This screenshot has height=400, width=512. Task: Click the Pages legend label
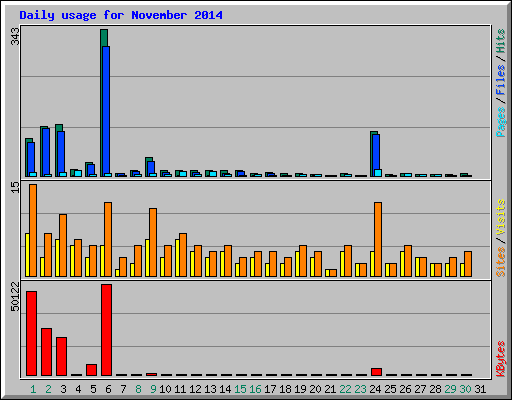(501, 122)
